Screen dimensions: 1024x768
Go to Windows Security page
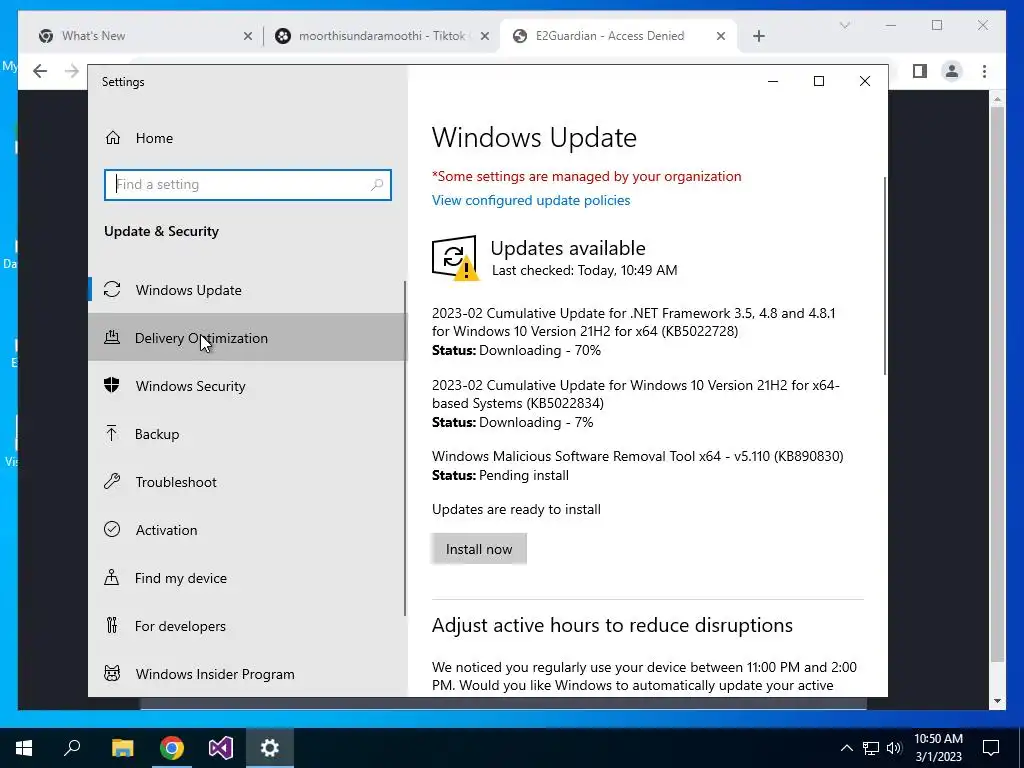[247, 385]
